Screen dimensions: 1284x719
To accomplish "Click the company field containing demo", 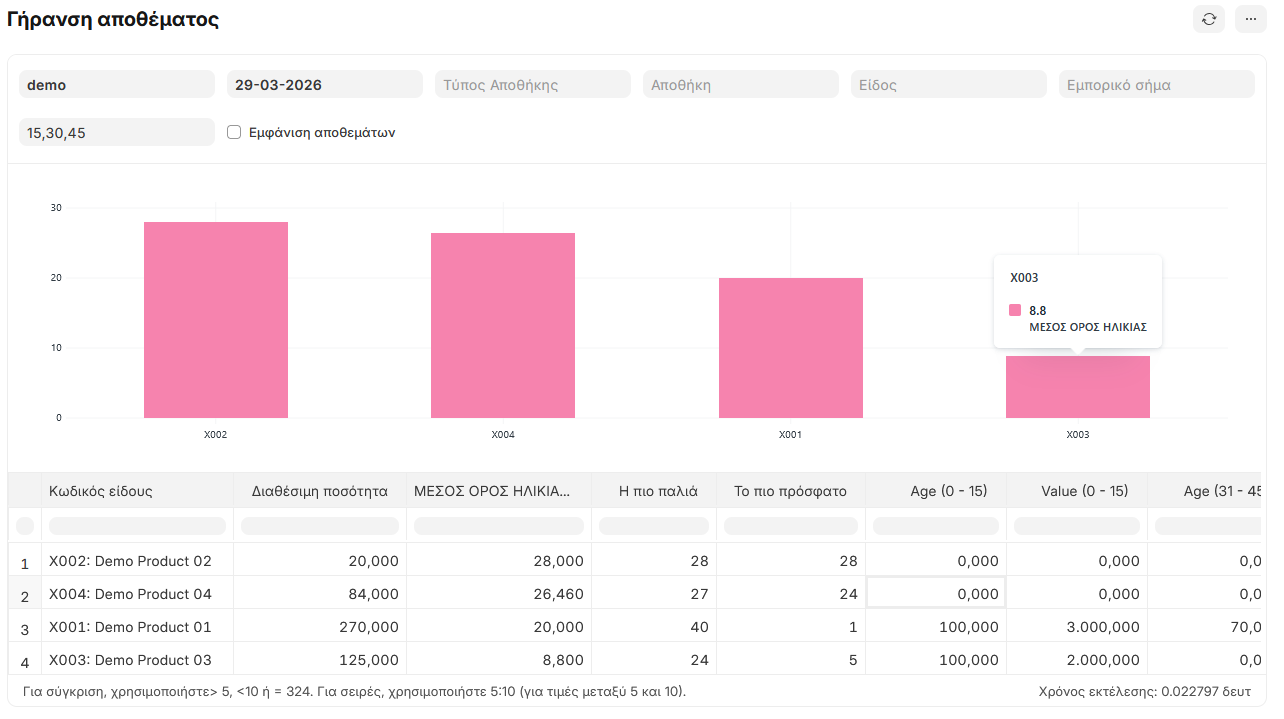I will click(116, 85).
